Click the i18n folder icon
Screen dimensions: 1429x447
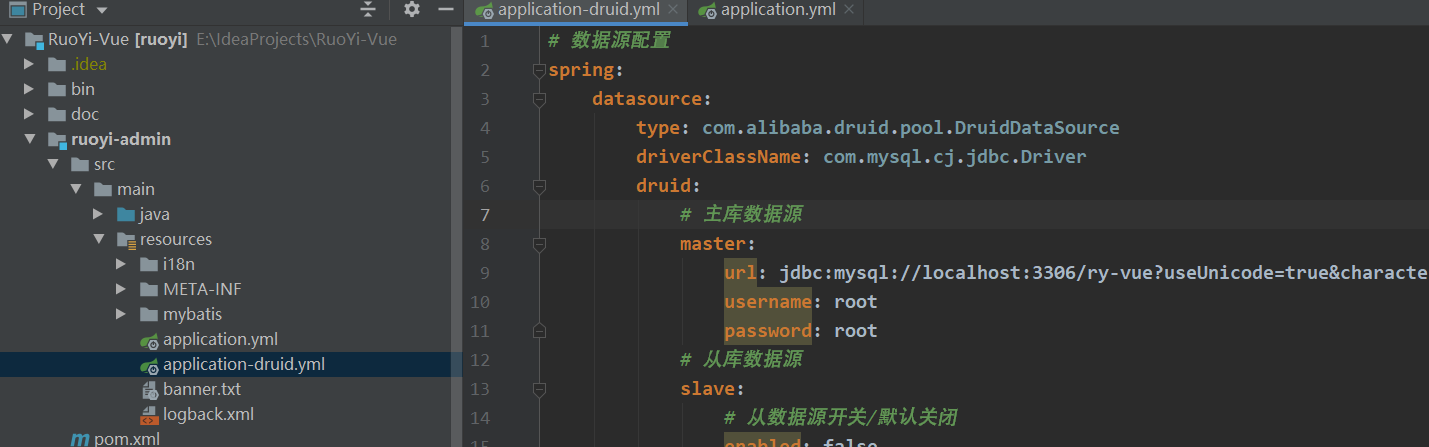(149, 264)
